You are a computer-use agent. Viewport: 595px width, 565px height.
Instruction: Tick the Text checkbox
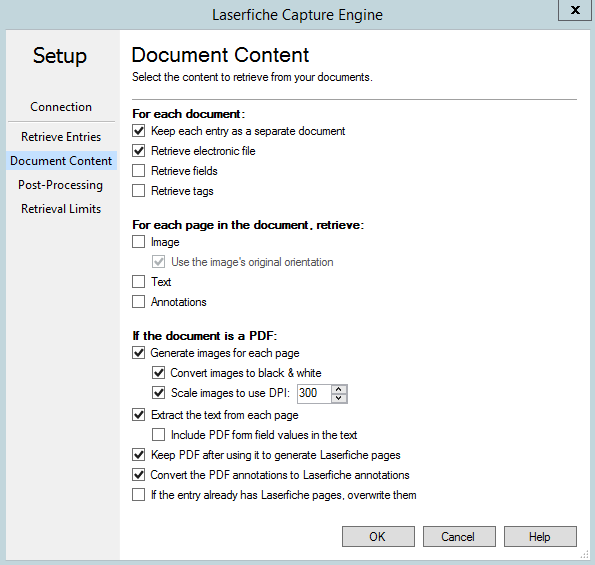[x=139, y=282]
